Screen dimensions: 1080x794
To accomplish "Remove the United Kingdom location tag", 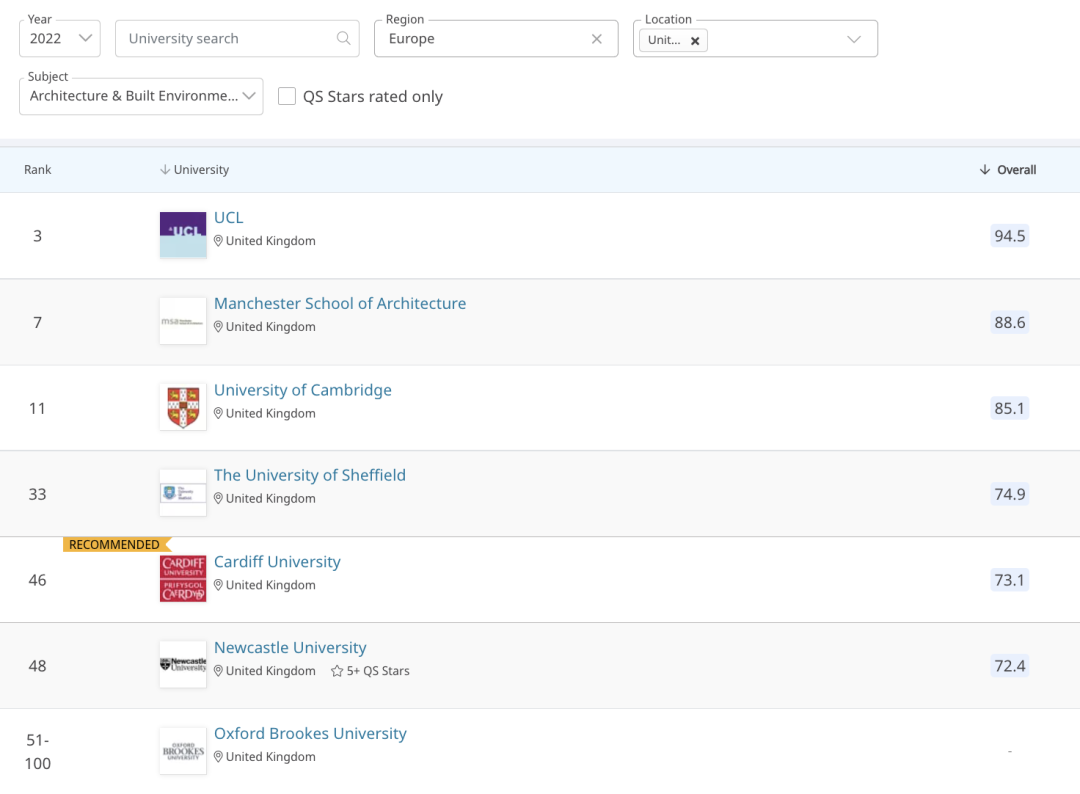I will [x=695, y=41].
